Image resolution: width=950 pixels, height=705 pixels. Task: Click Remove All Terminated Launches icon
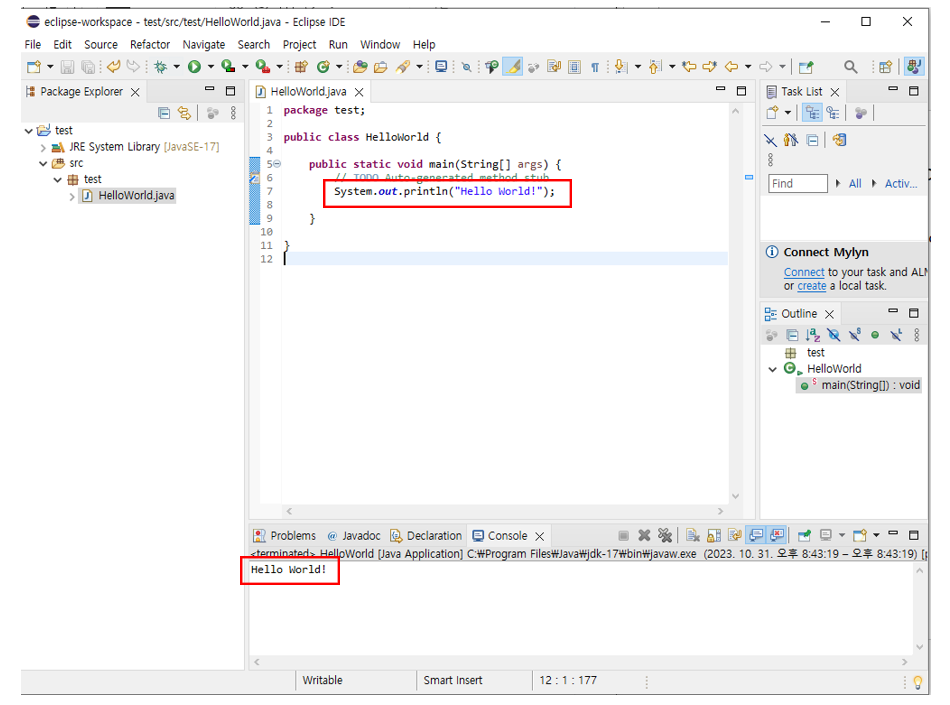coord(665,535)
